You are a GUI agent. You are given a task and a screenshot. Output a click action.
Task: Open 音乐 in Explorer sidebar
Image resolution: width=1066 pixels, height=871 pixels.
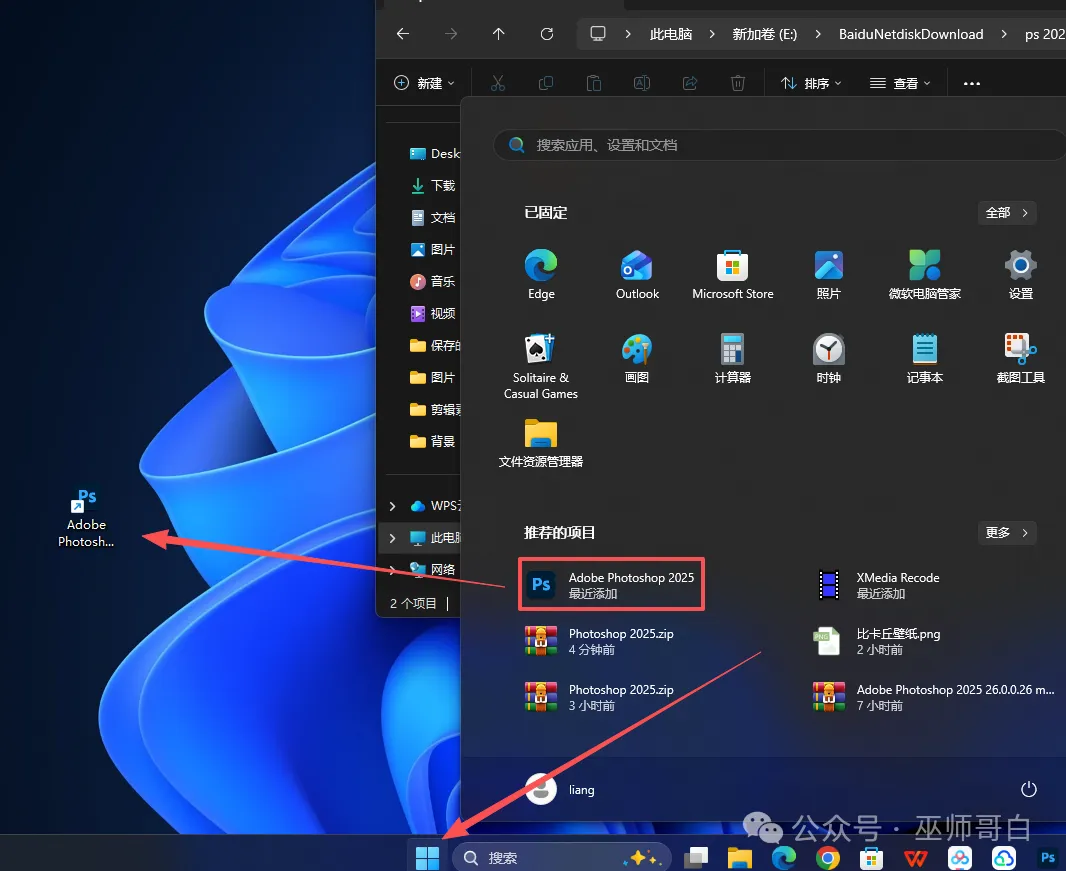(434, 281)
